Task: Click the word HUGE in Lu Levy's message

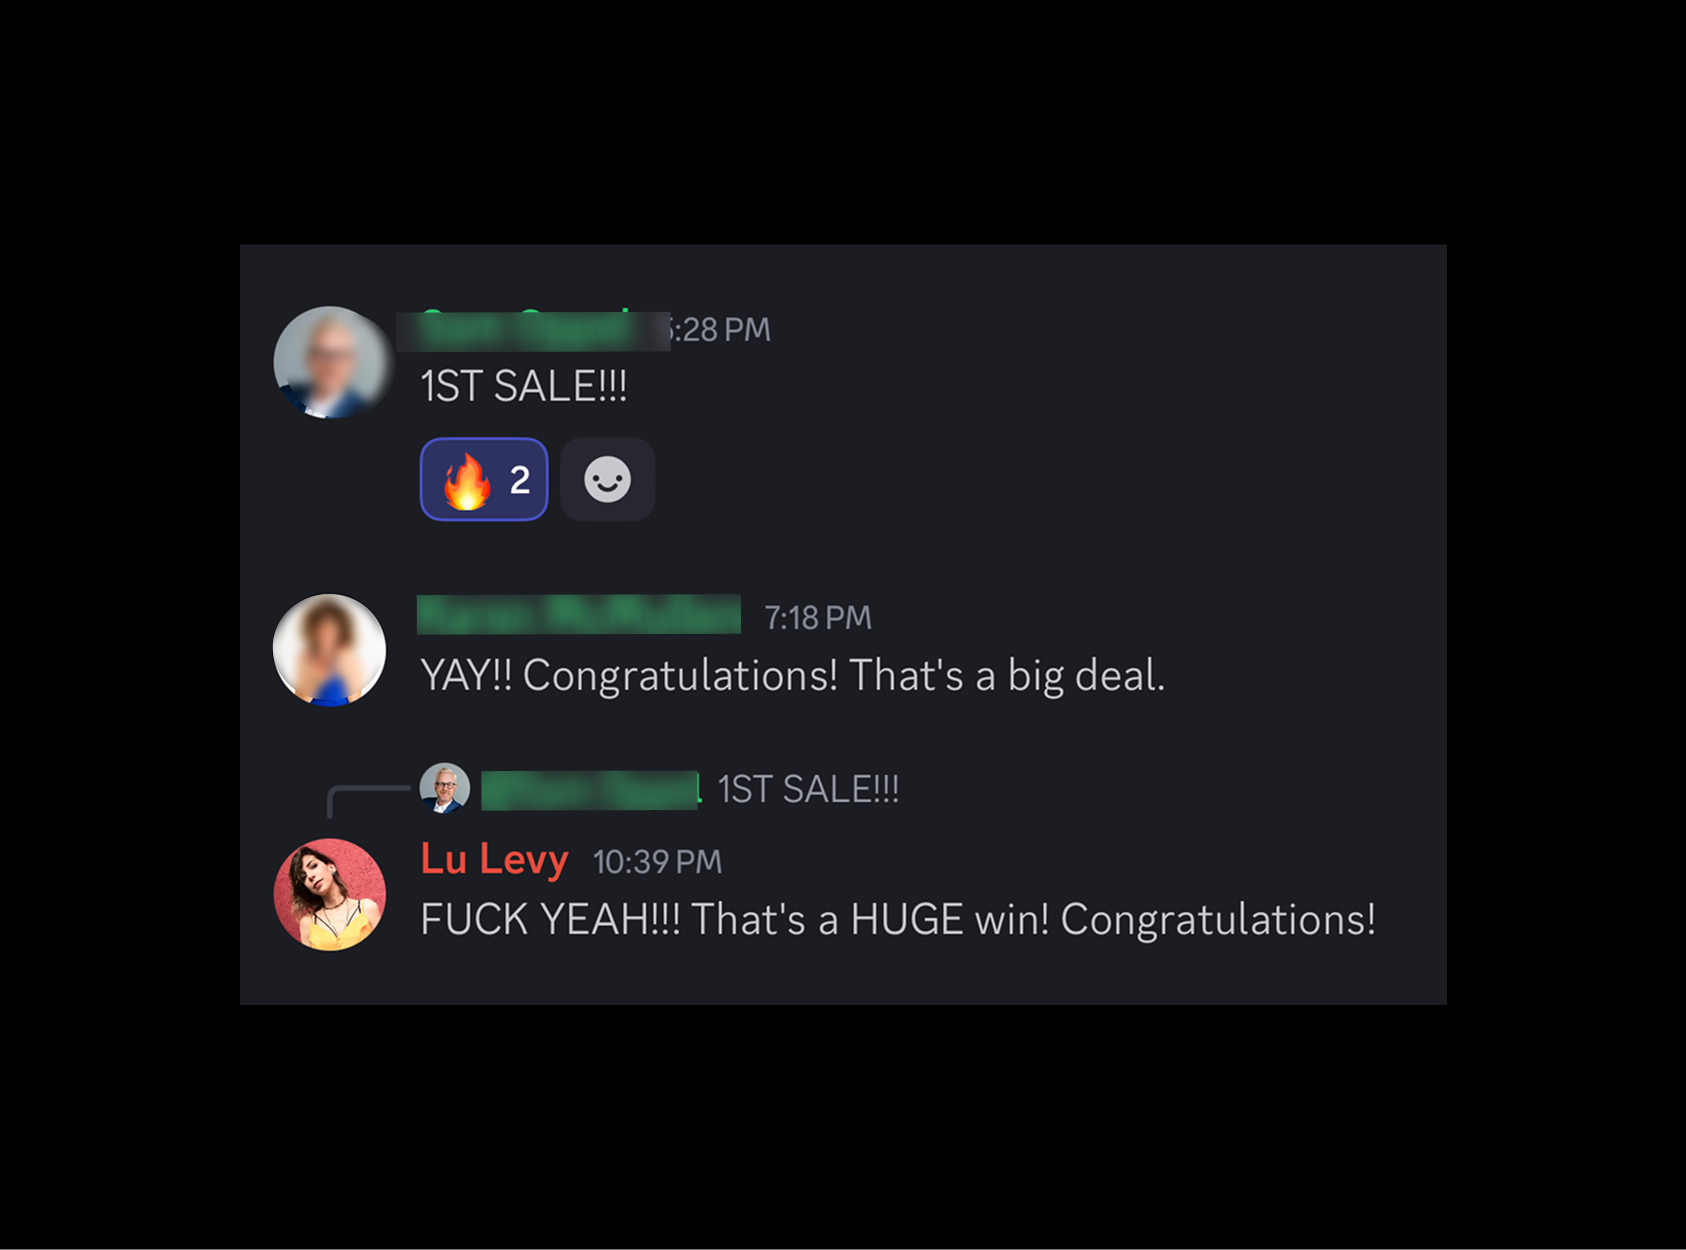Action: (x=907, y=920)
